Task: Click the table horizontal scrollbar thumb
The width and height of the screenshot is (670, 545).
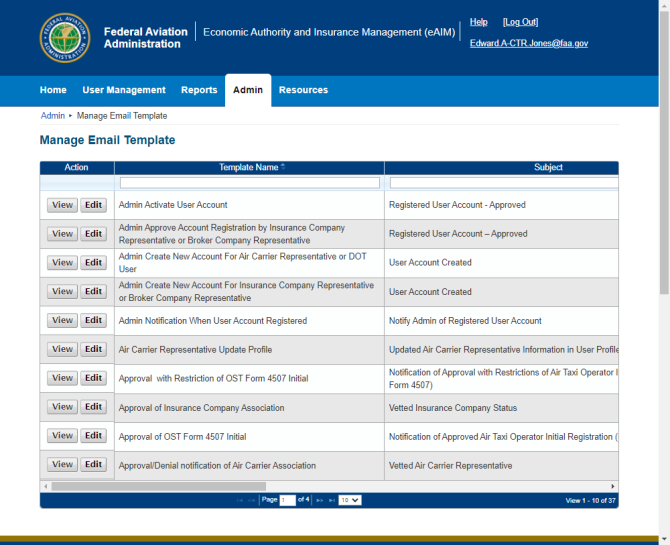Action: (x=159, y=486)
